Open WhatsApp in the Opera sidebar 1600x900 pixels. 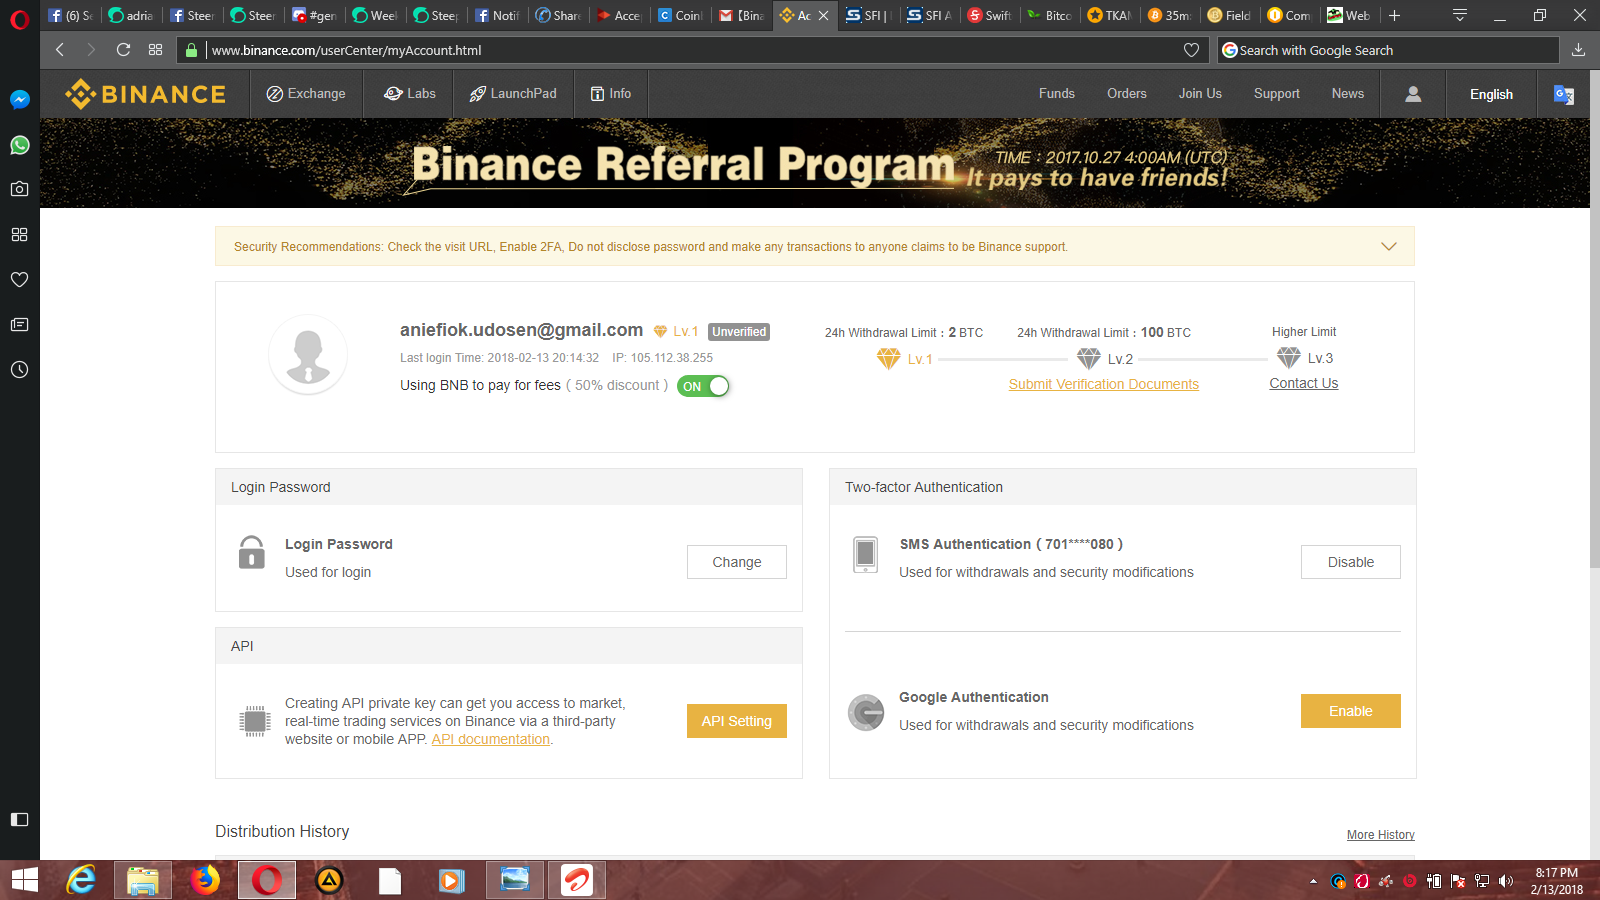pyautogui.click(x=19, y=145)
